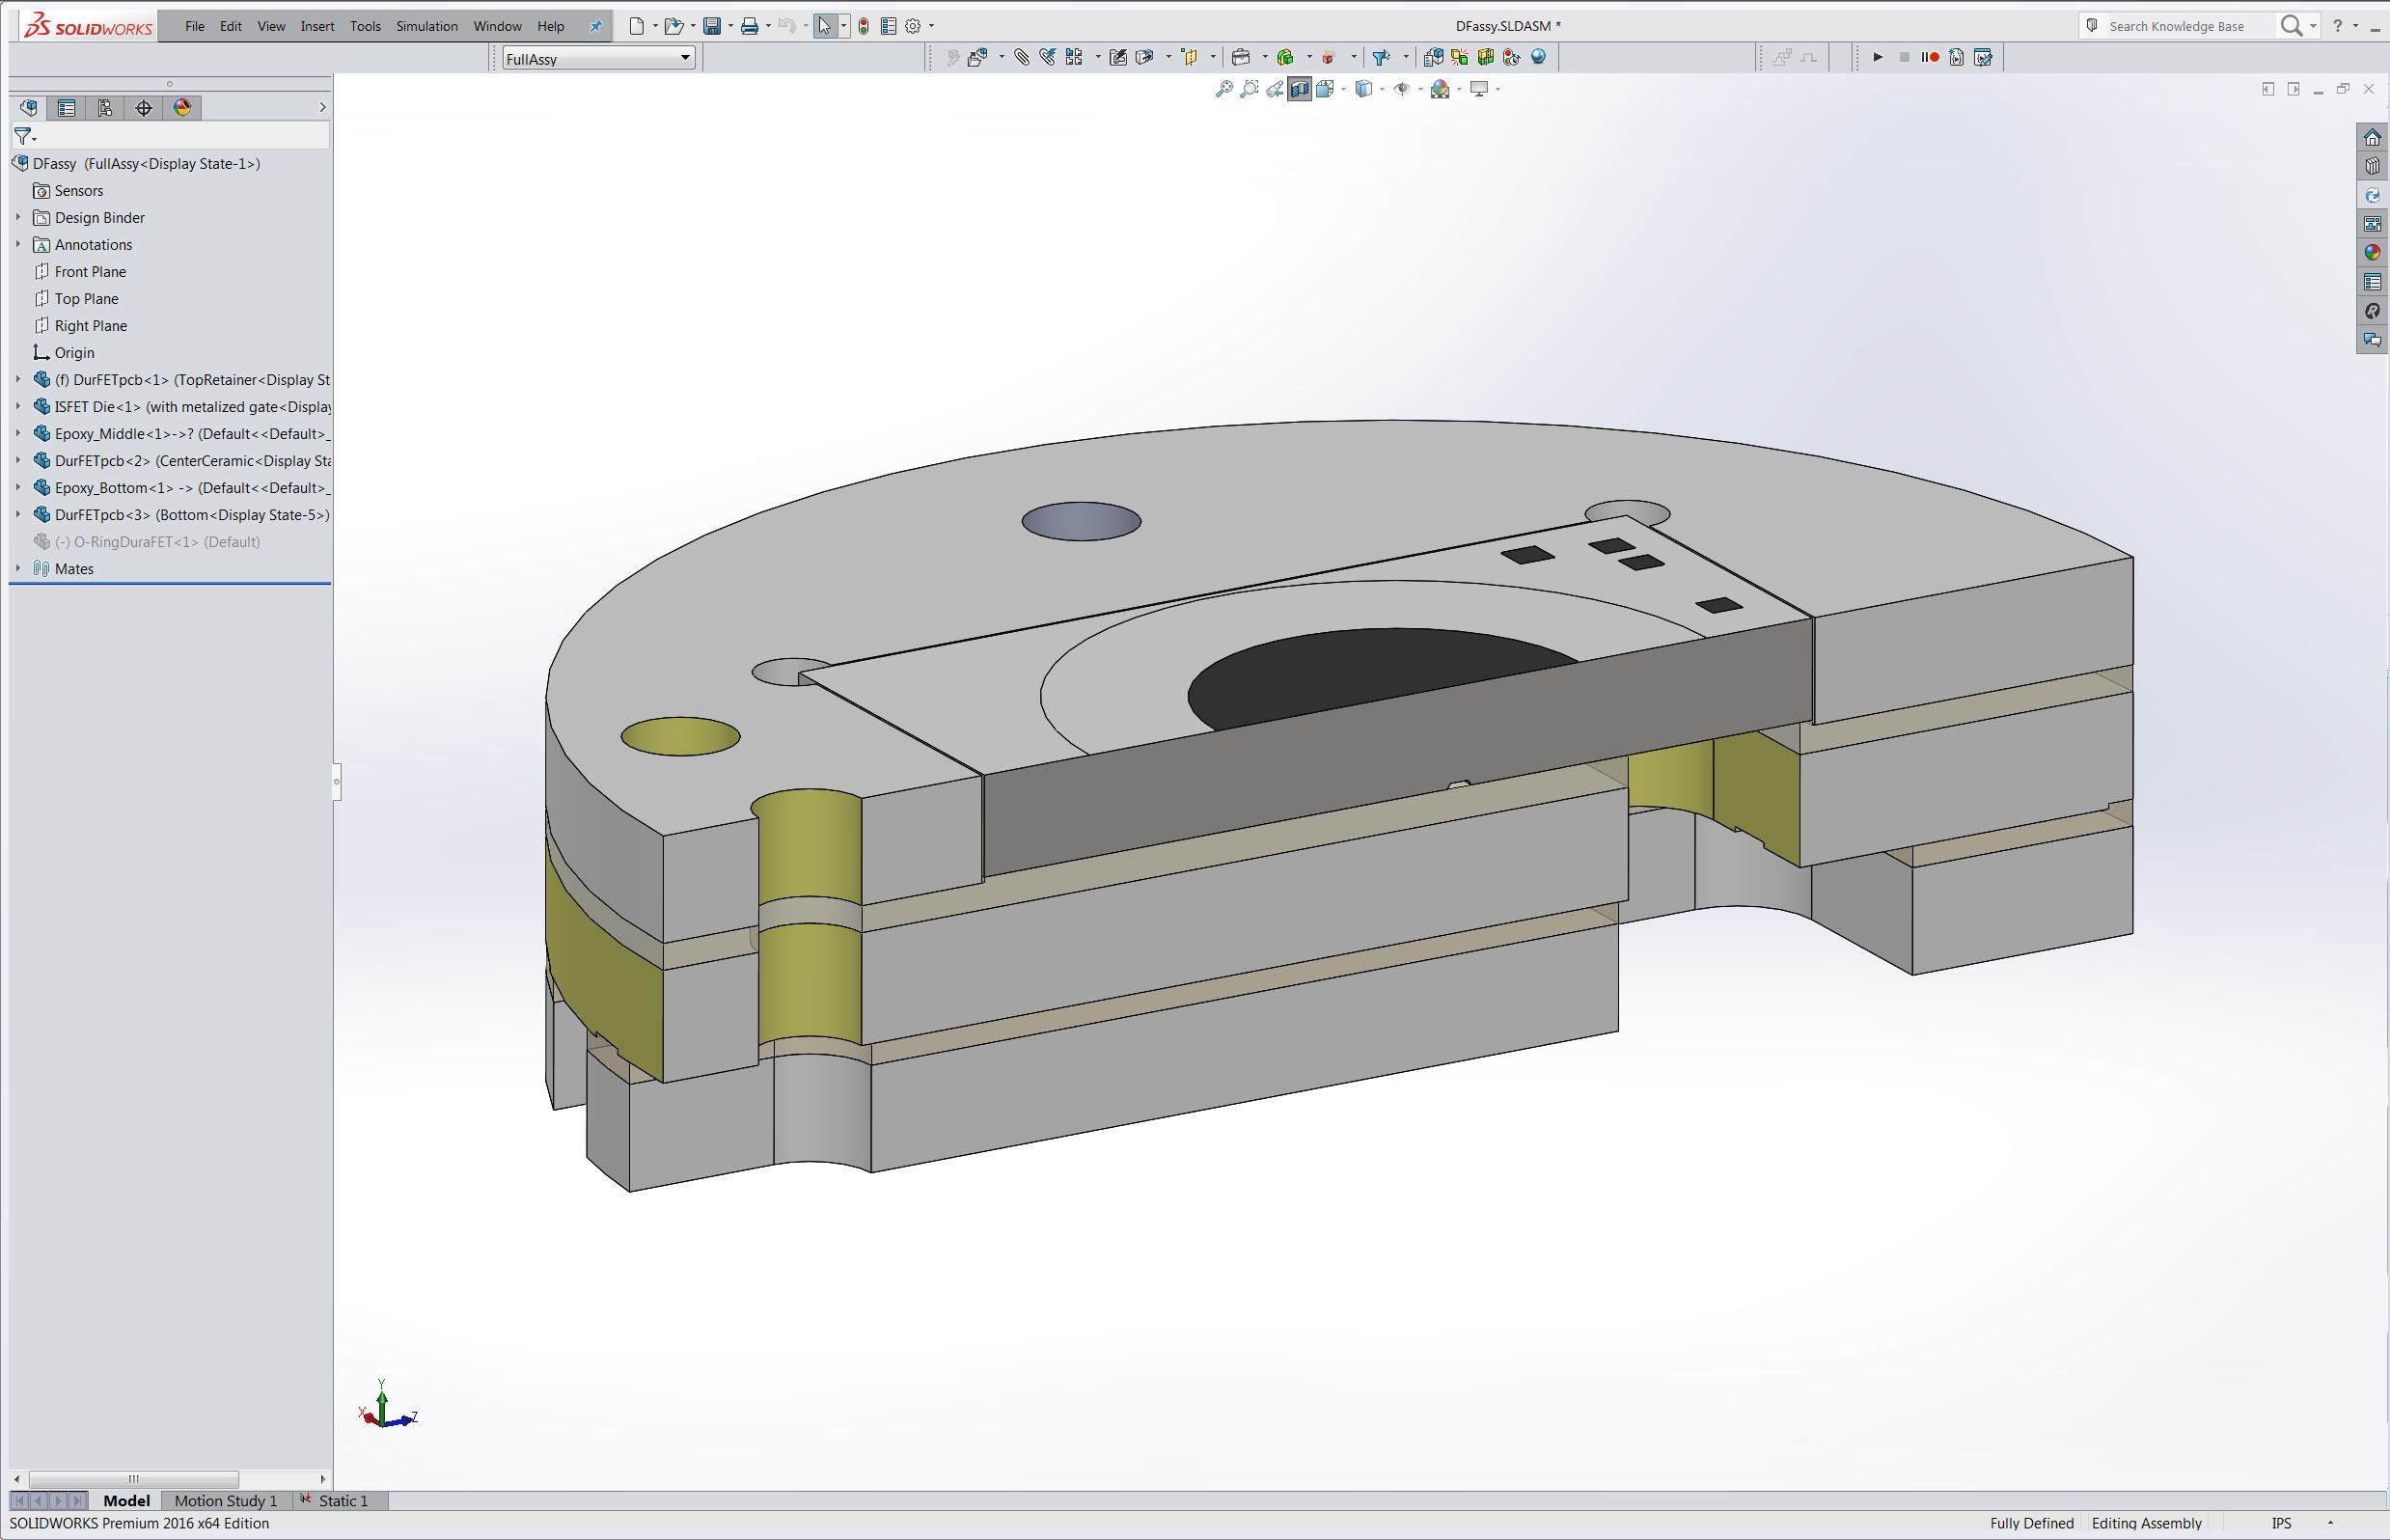The width and height of the screenshot is (2390, 1540).
Task: Expand the ISFET Die<1> component
Action: point(18,406)
